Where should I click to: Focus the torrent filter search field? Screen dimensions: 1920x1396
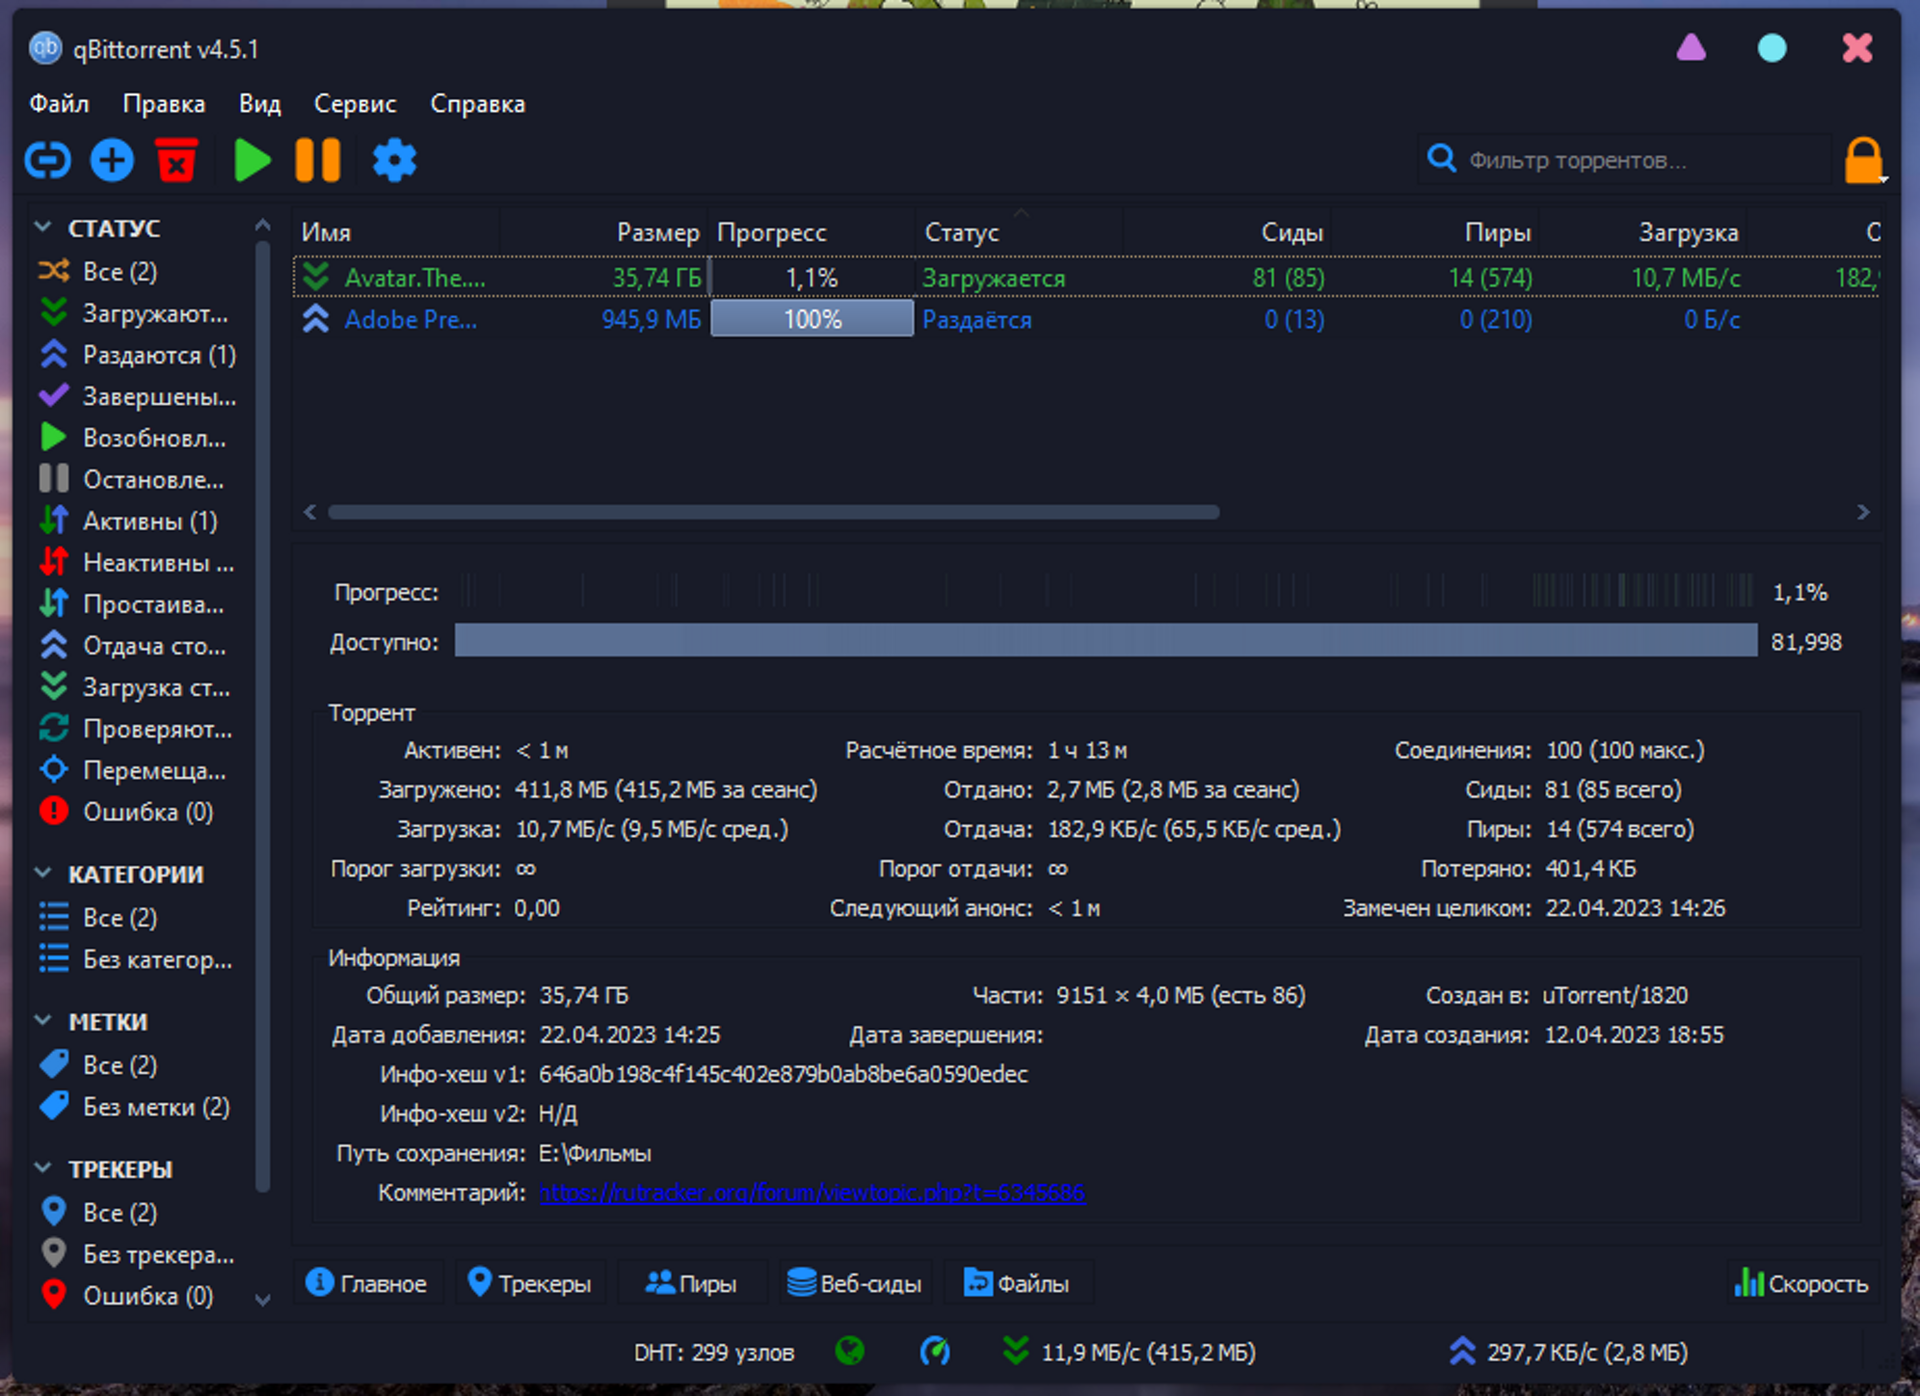pyautogui.click(x=1624, y=160)
